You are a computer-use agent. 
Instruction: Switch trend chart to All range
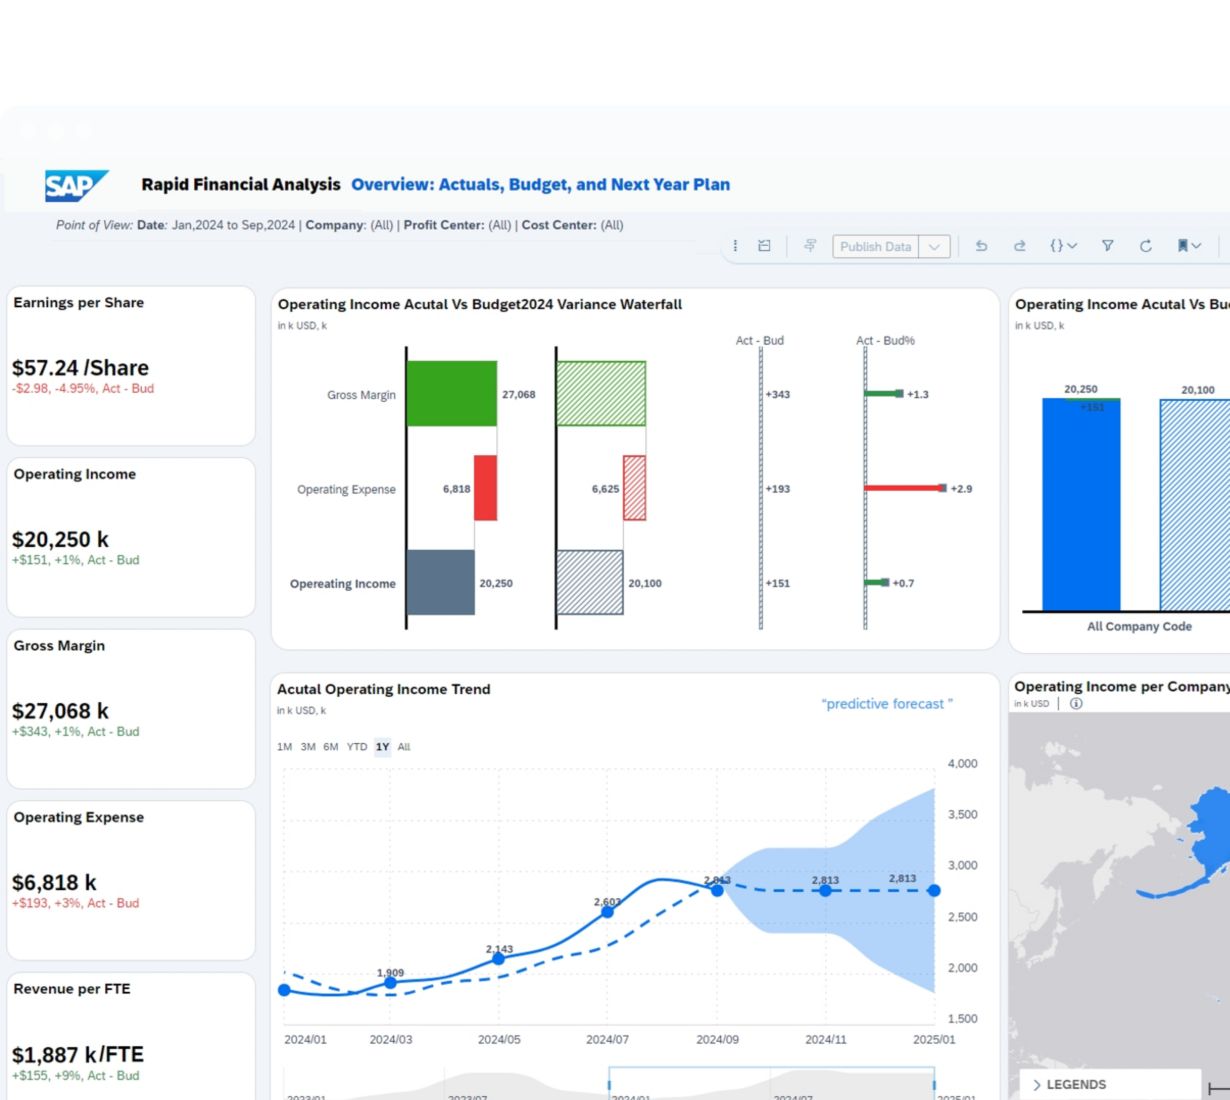coord(404,747)
